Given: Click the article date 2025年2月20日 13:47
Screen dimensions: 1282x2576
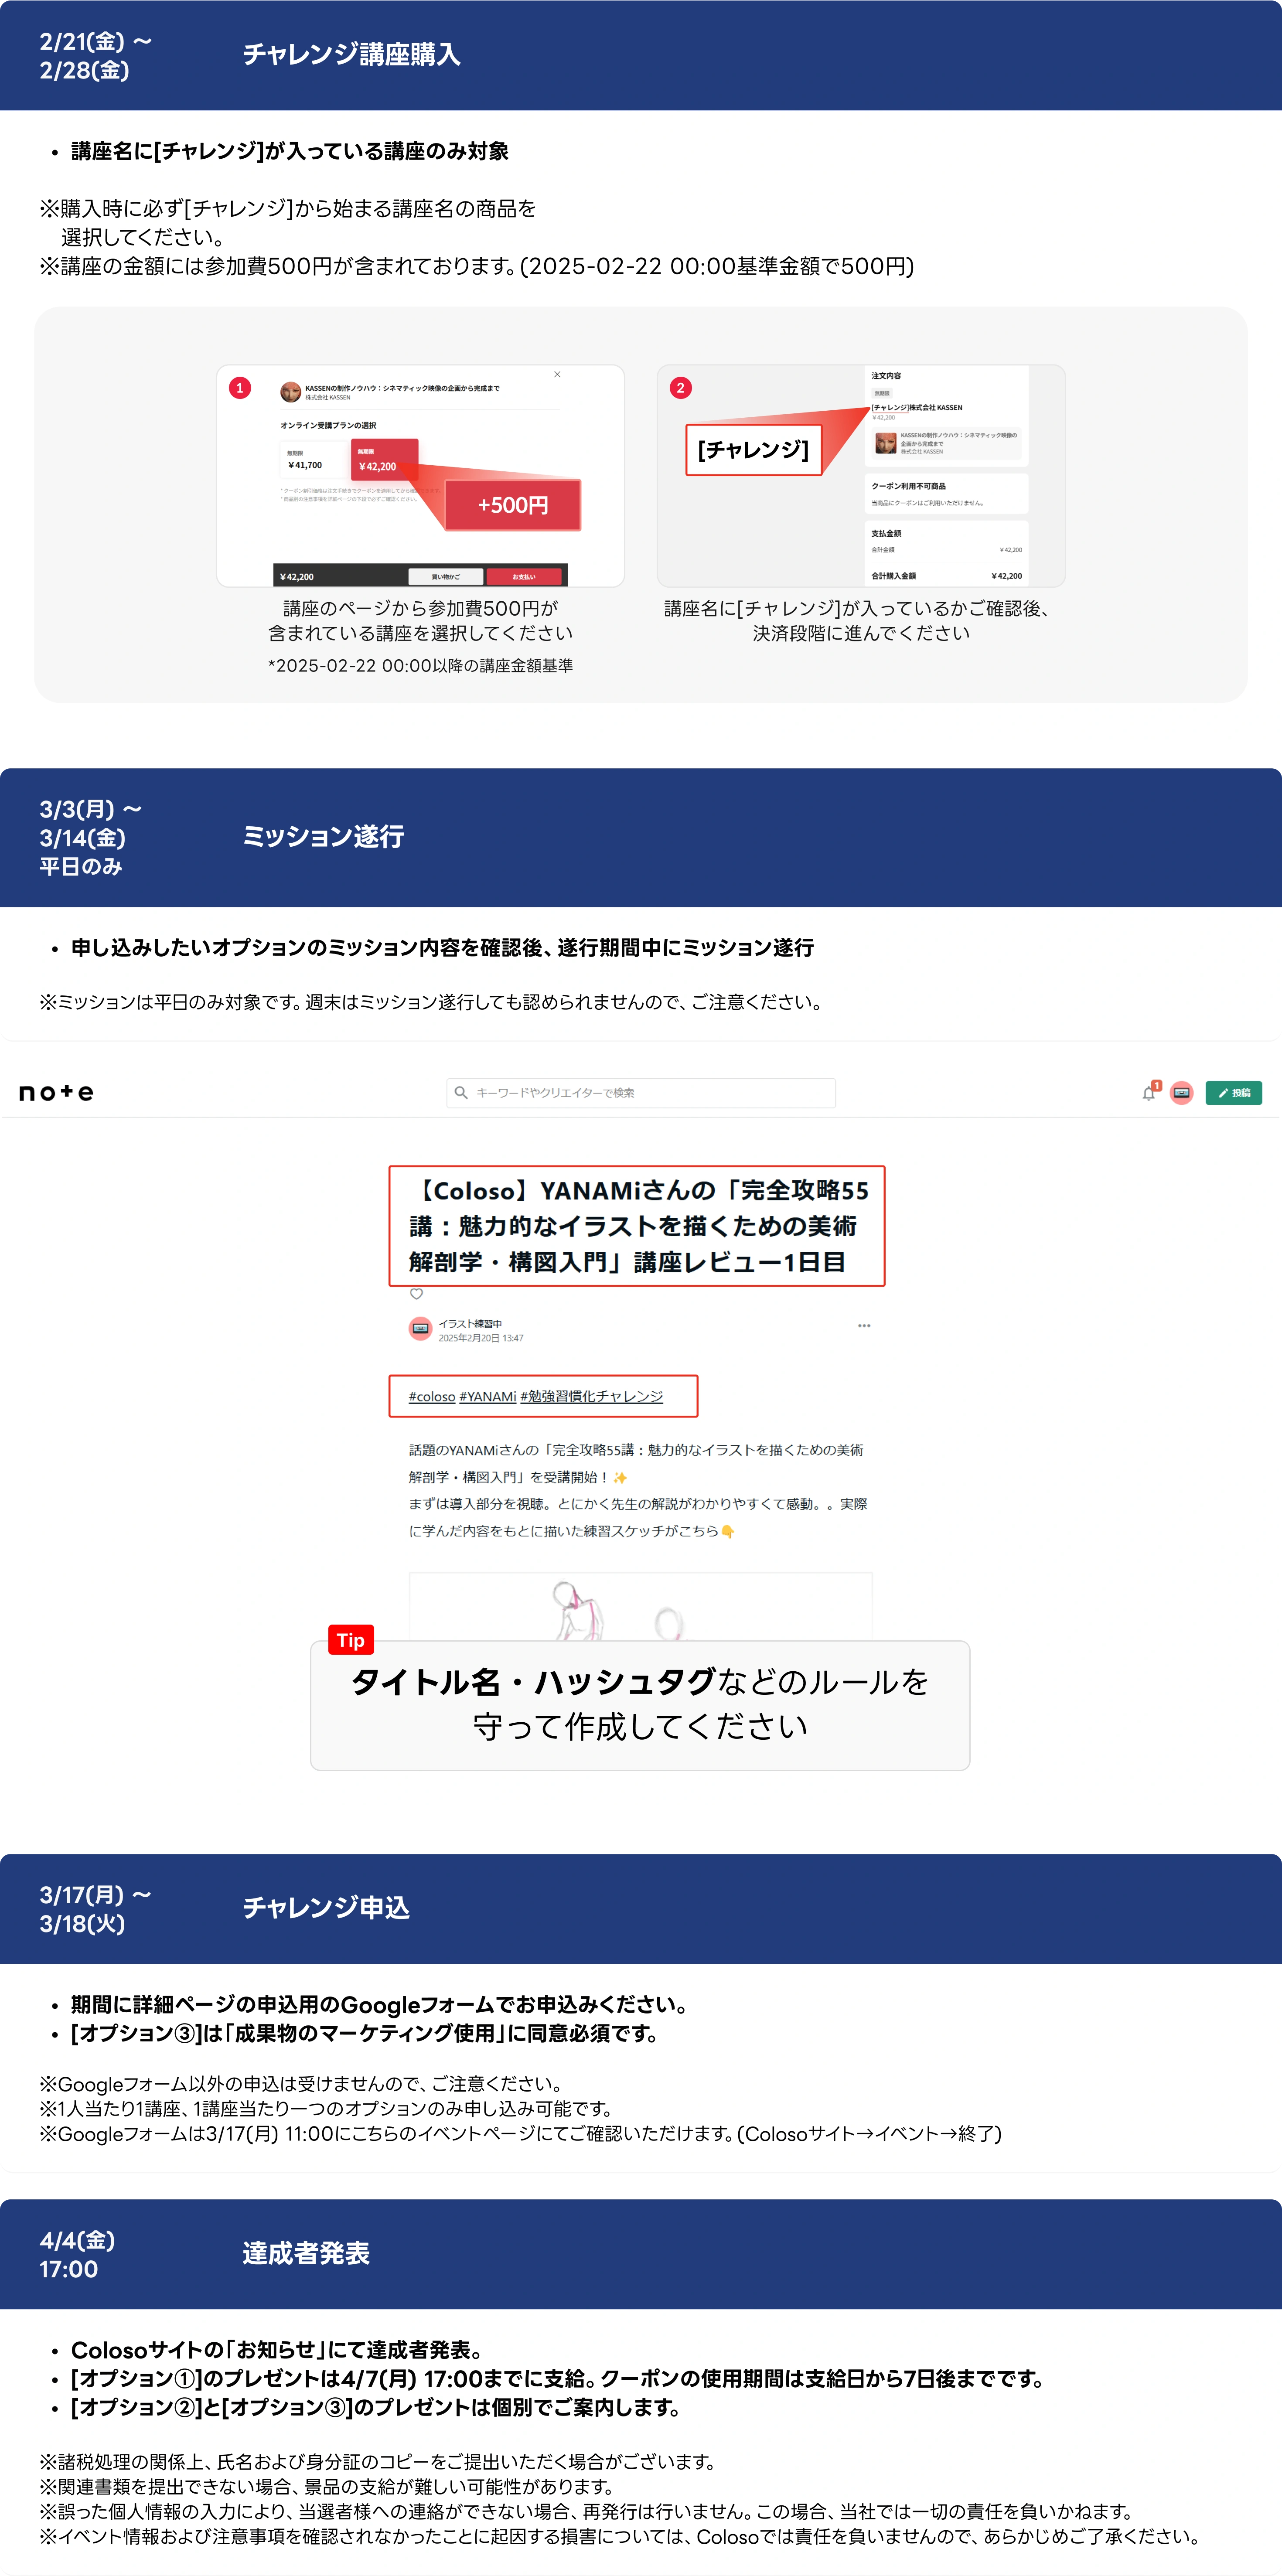Looking at the screenshot, I should [x=481, y=1338].
